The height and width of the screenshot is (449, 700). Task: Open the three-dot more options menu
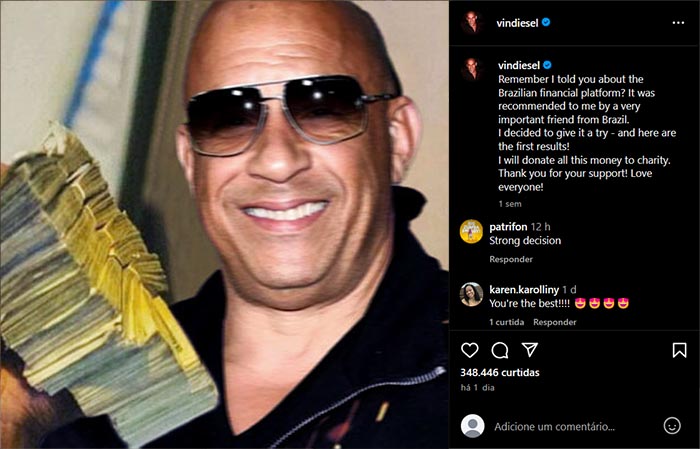678,23
